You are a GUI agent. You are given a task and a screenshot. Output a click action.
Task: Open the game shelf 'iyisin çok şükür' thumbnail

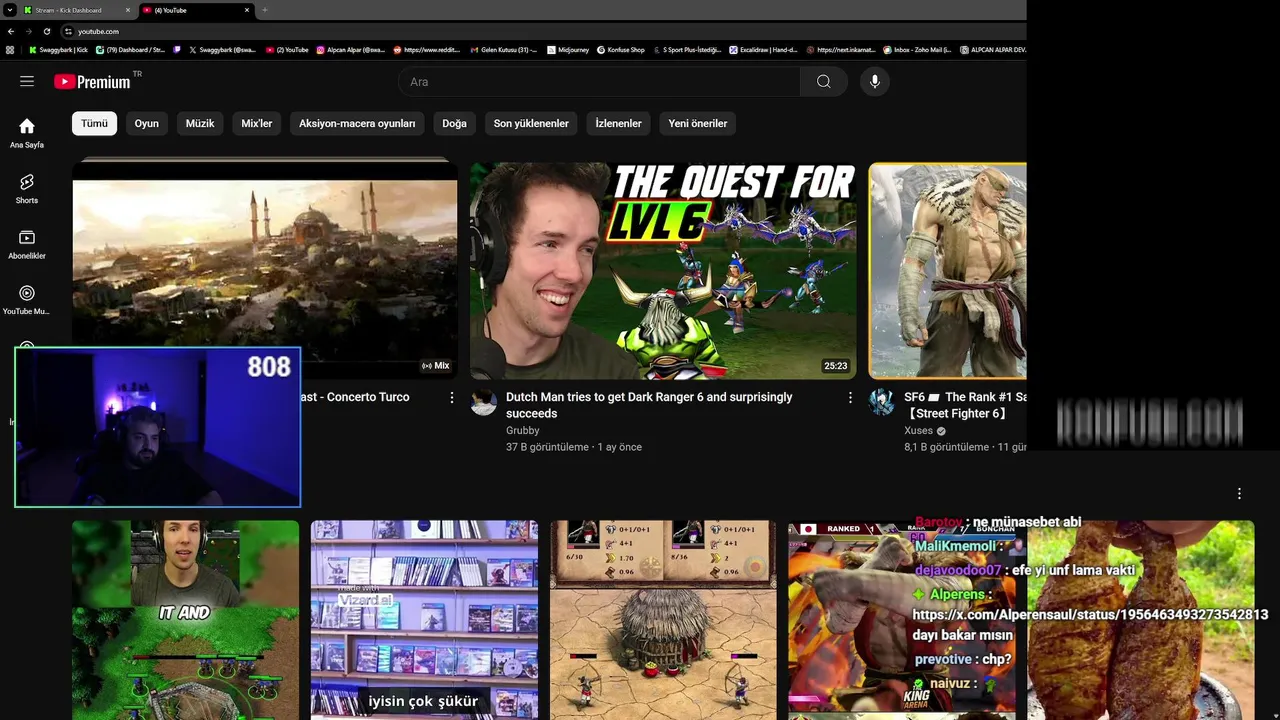pyautogui.click(x=424, y=619)
